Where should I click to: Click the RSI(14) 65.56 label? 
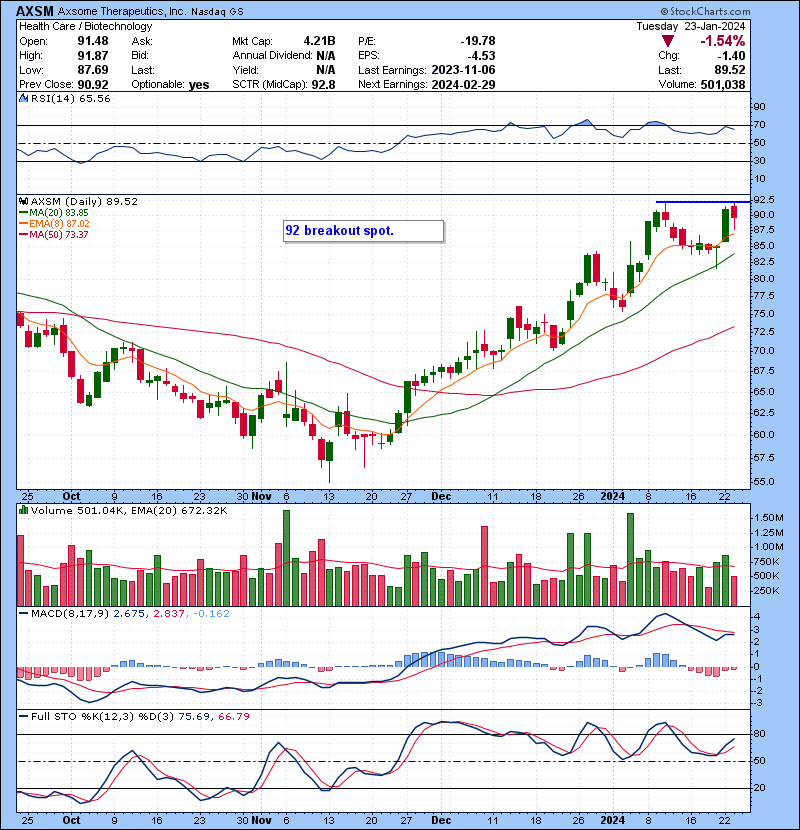[70, 98]
